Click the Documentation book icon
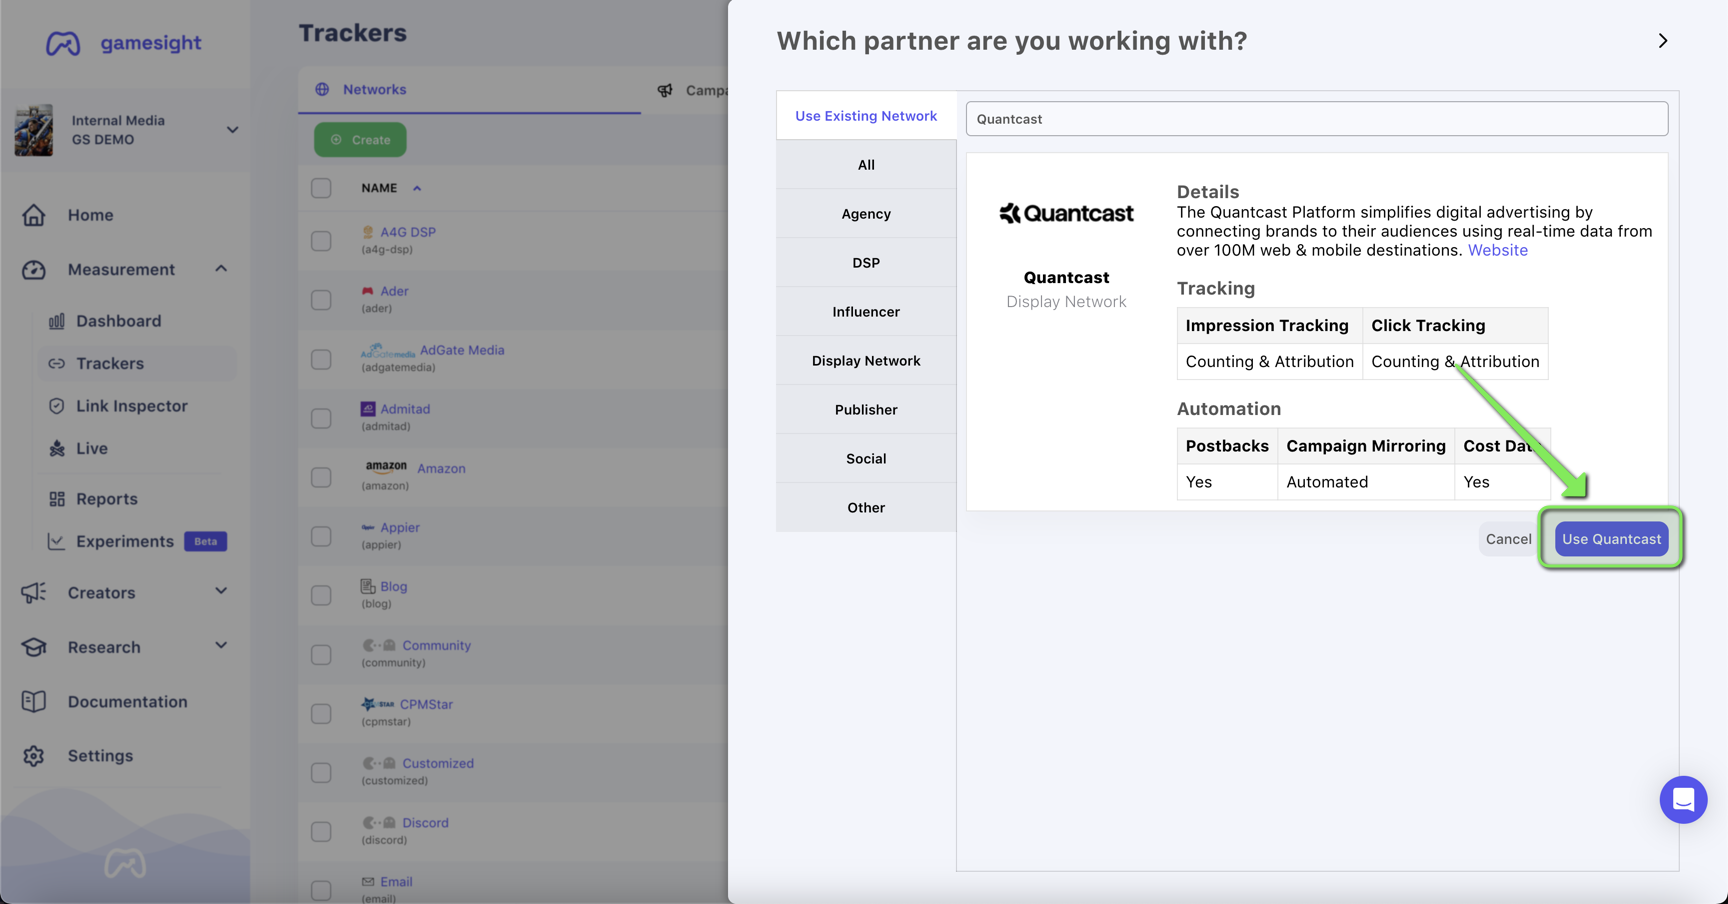The height and width of the screenshot is (904, 1728). 34,701
